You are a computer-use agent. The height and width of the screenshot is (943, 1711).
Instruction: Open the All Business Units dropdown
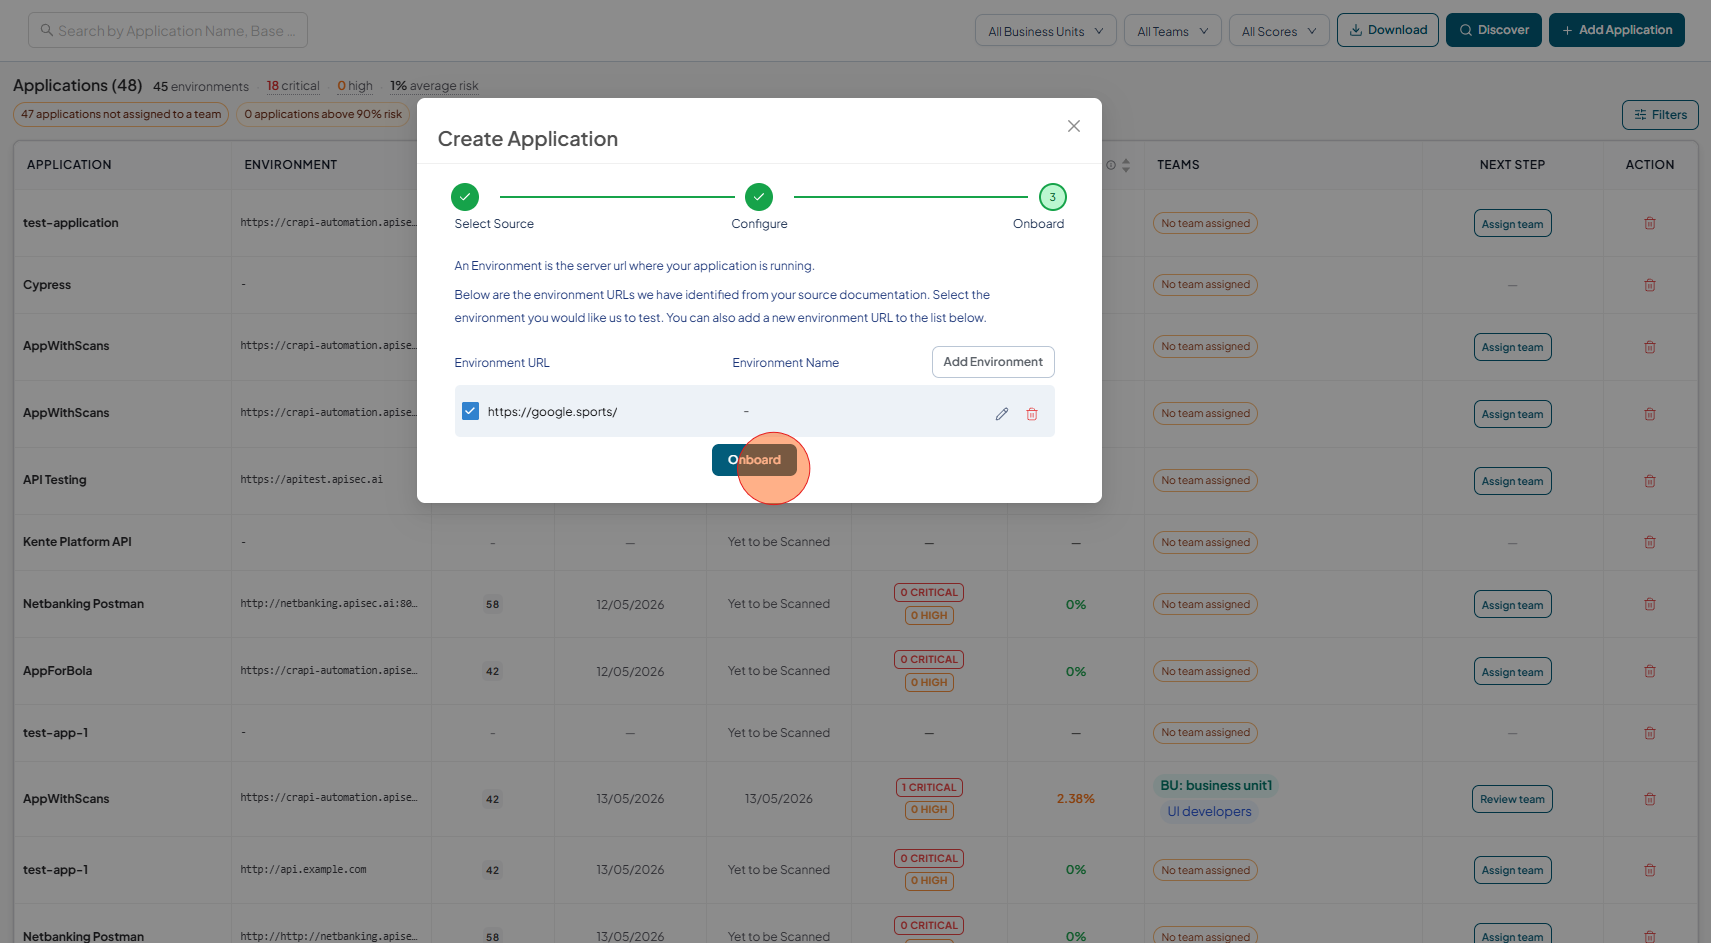tap(1045, 31)
